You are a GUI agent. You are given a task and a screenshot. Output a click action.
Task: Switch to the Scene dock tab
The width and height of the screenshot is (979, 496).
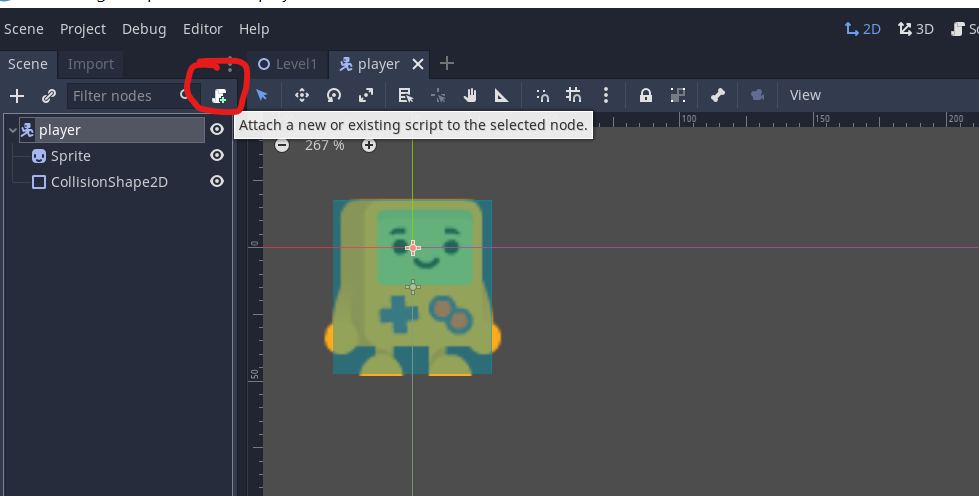(27, 64)
